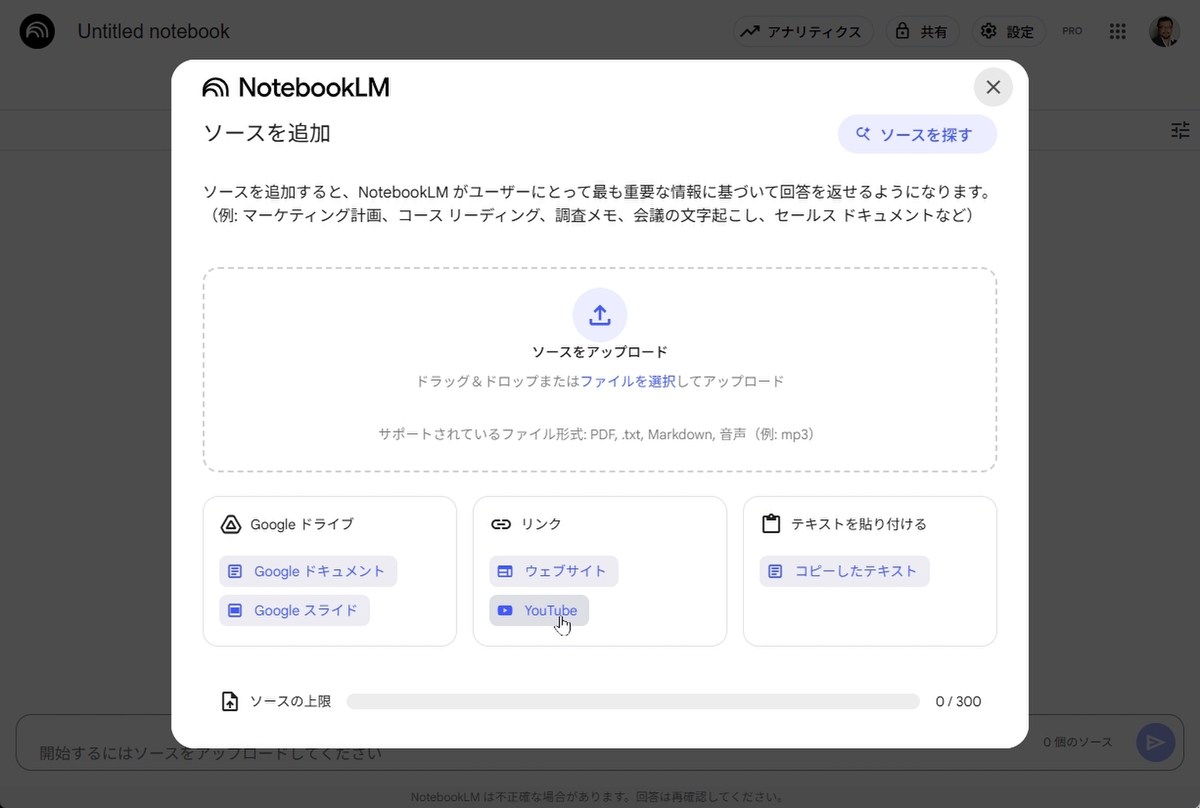Screen dimensions: 1200x808
Task: Click the ソースの上限 progress bar
Action: pyautogui.click(x=633, y=701)
